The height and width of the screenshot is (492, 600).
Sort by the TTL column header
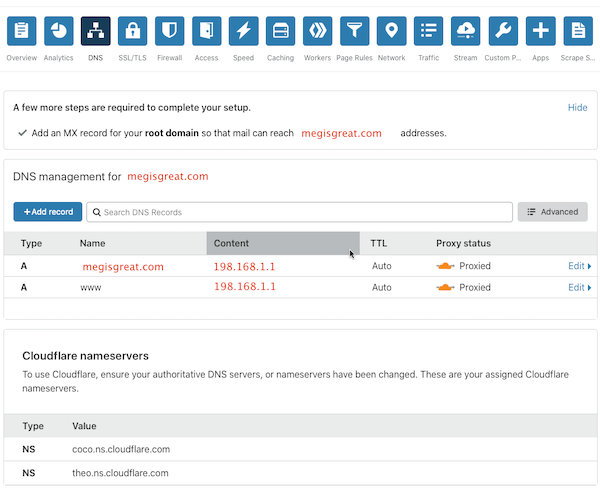378,243
